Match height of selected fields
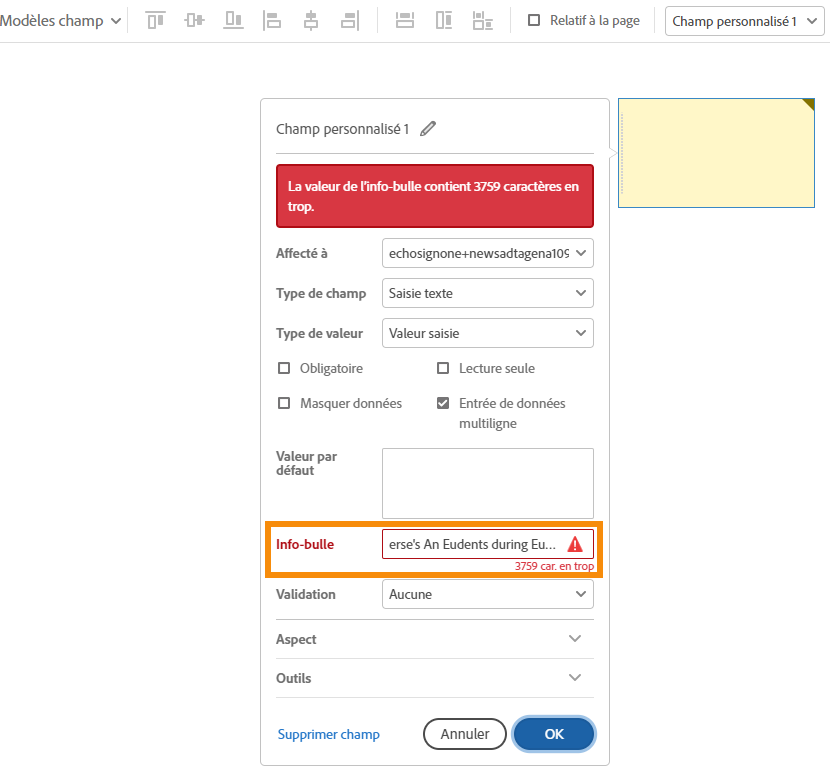830x769 pixels. (444, 21)
